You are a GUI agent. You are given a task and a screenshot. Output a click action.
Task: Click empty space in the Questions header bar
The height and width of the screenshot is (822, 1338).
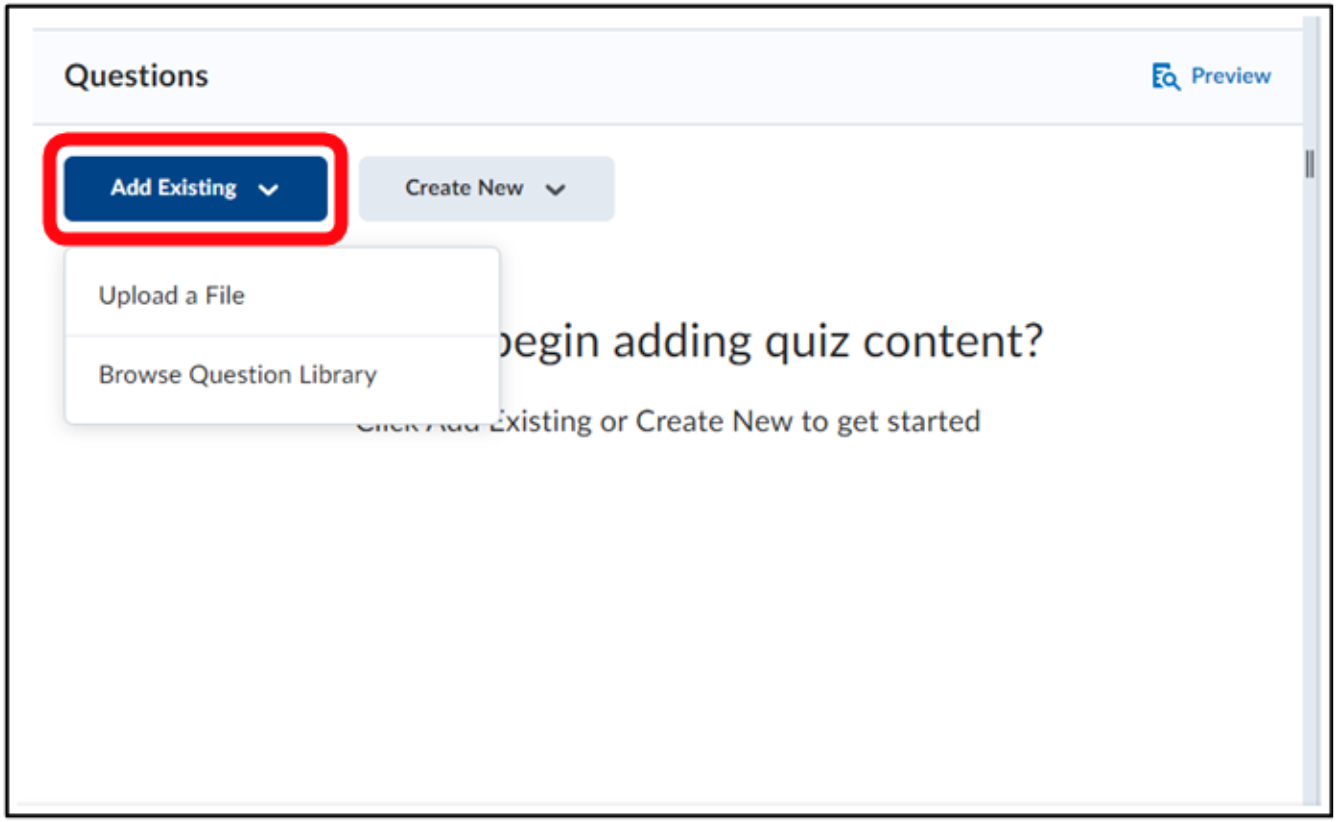[680, 76]
